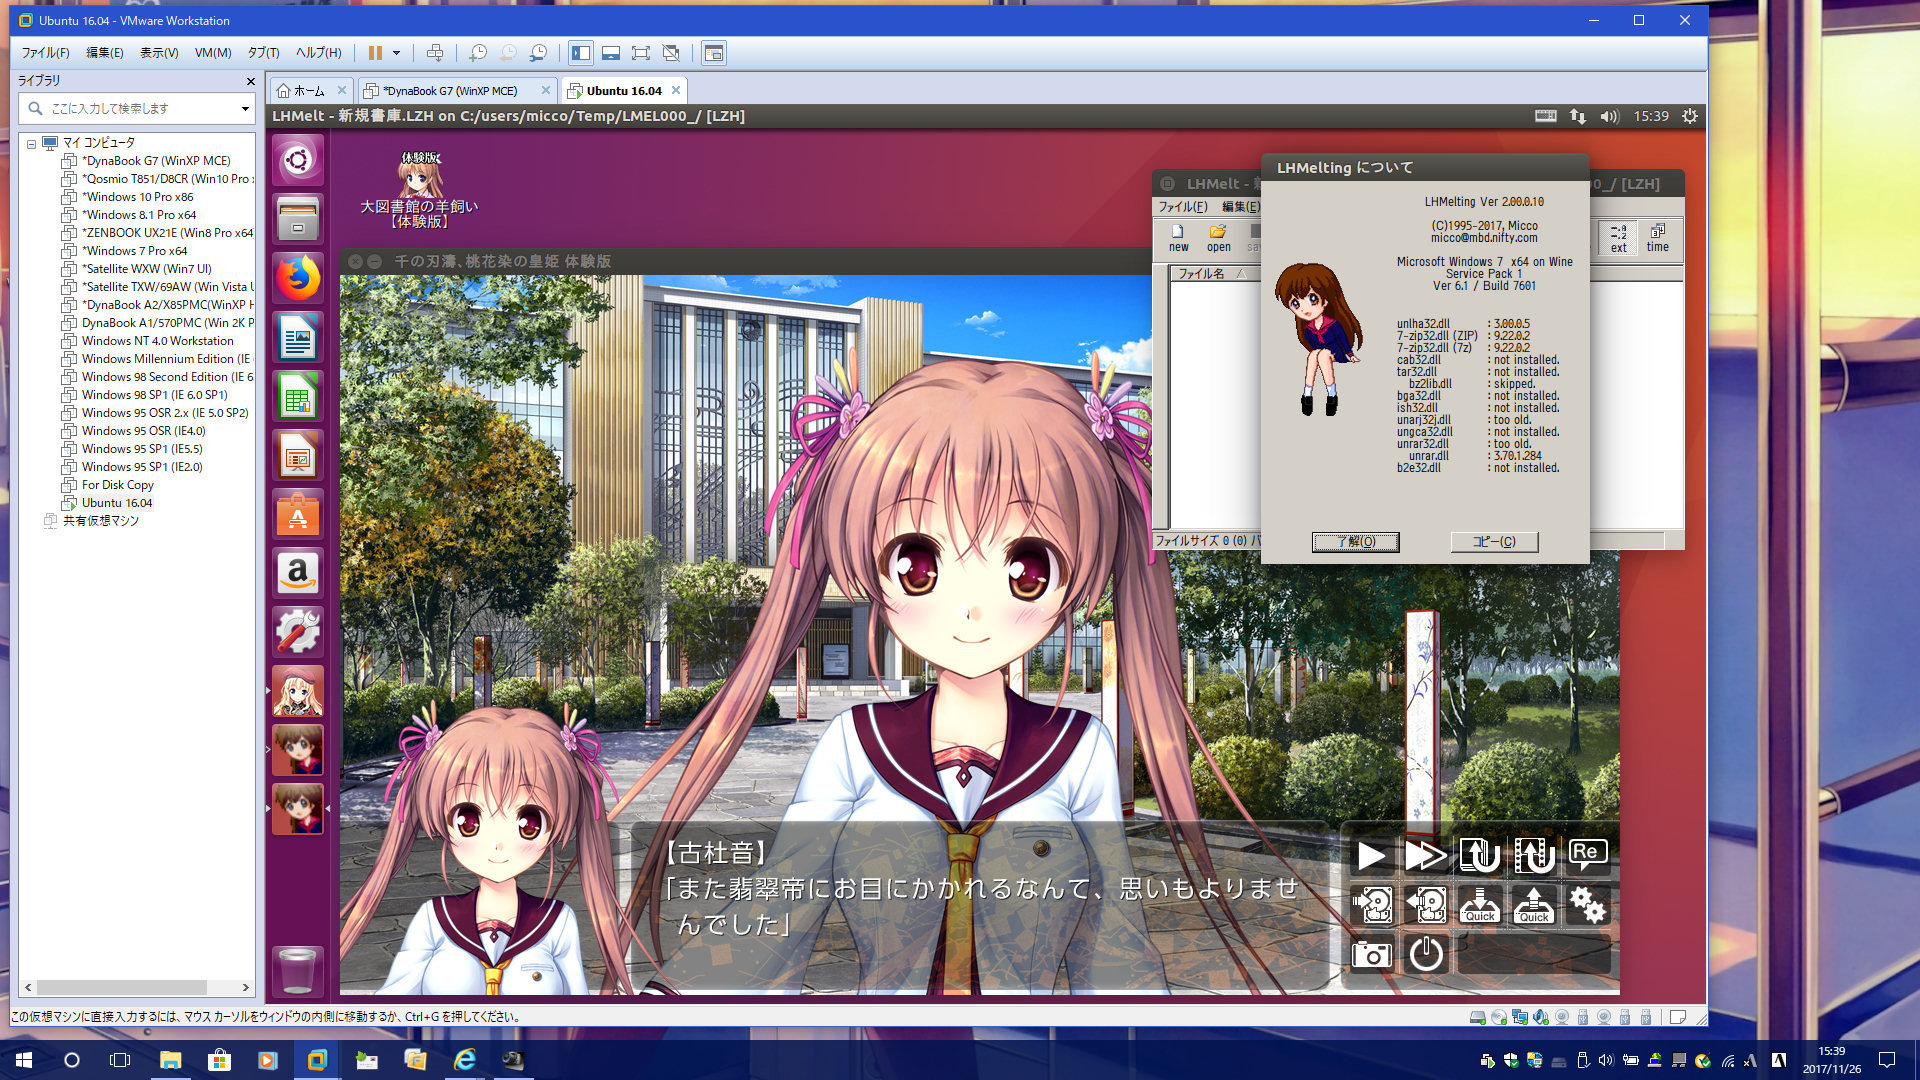Open the library search dropdown arrow
1920x1080 pixels.
click(x=245, y=109)
